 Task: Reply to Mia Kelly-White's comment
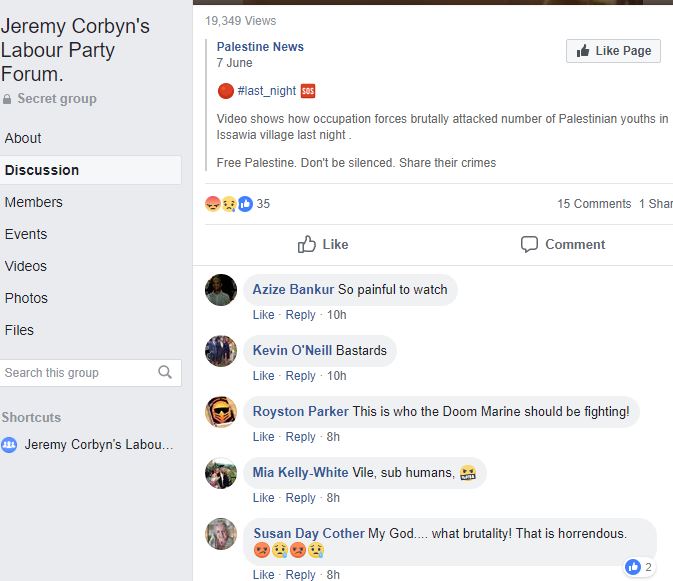300,498
